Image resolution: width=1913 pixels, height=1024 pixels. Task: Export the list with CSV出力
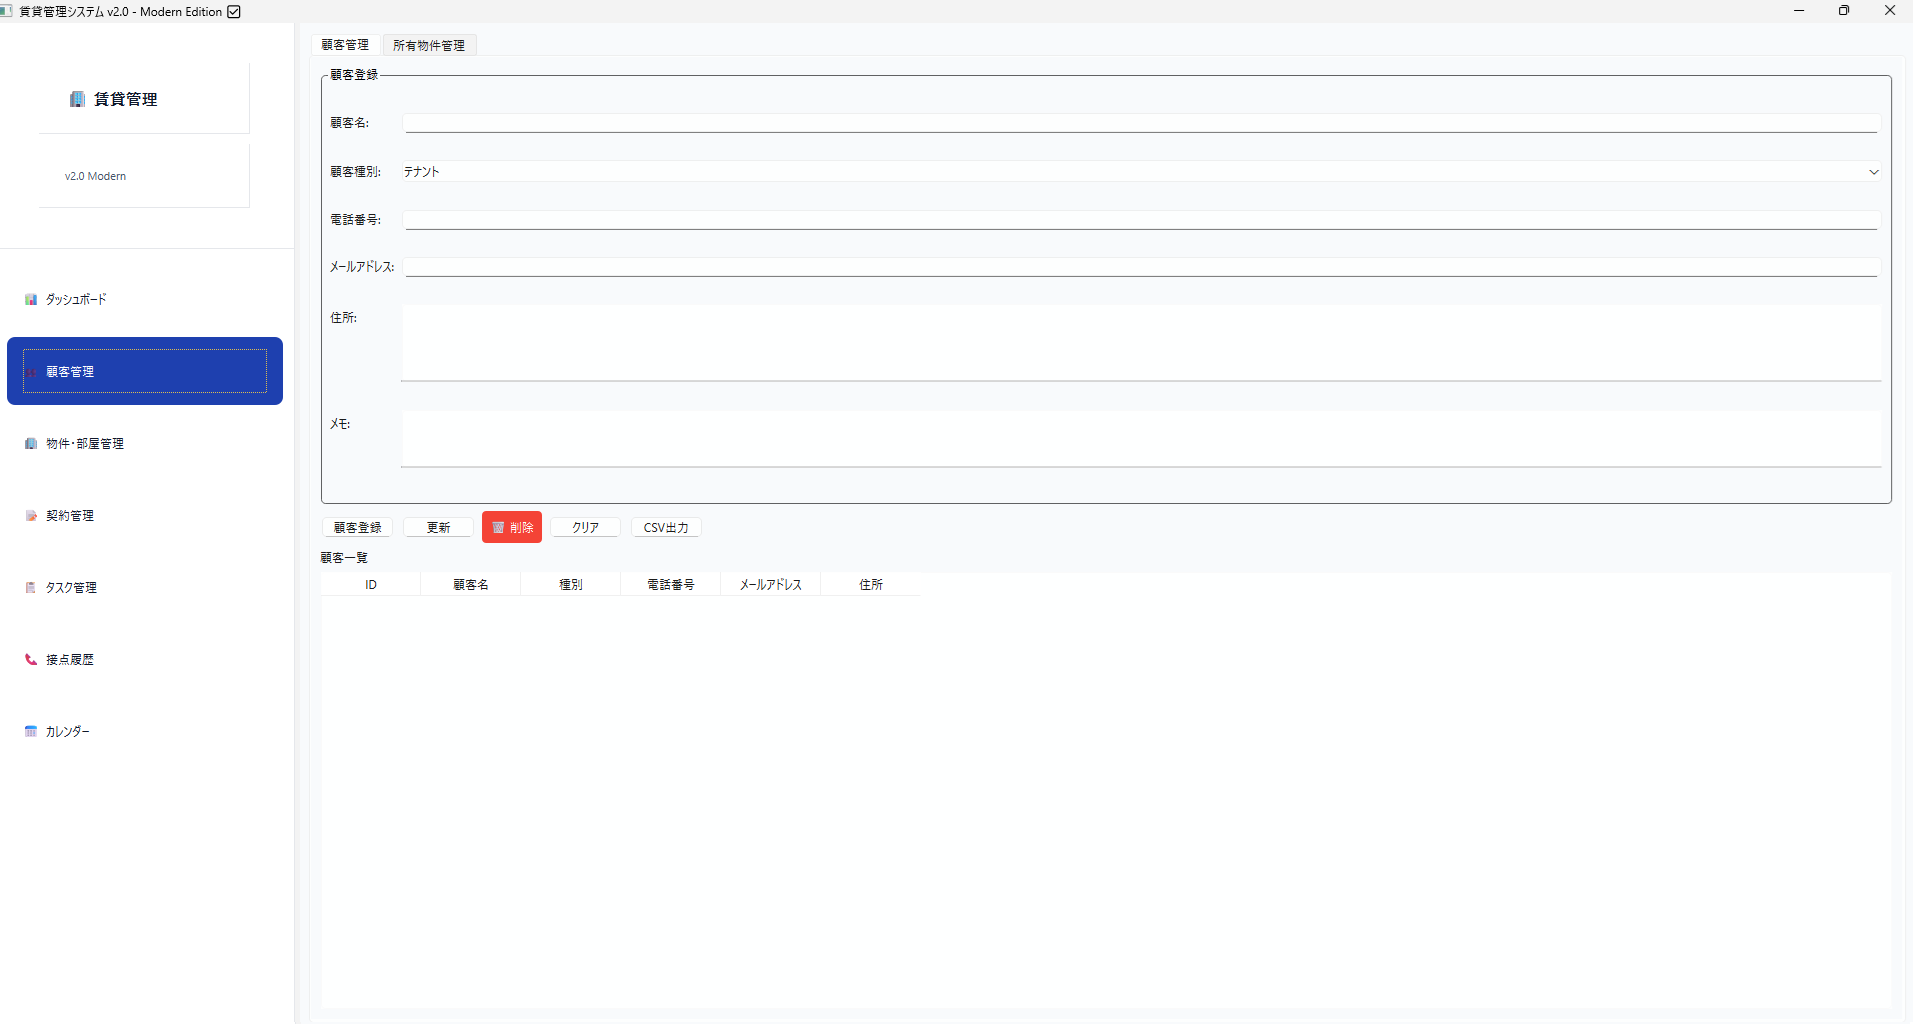pyautogui.click(x=665, y=527)
